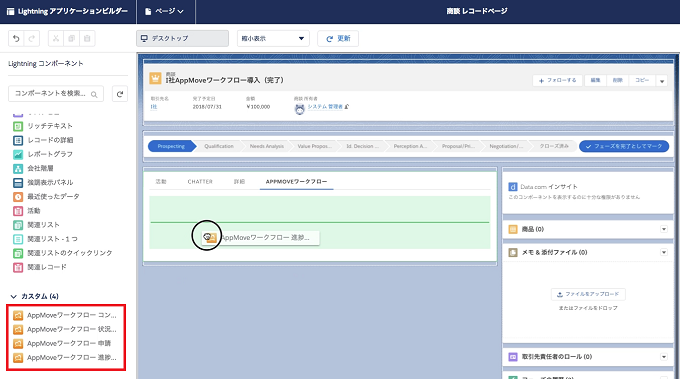Click the component search input field
This screenshot has width=680, height=379.
pos(56,94)
